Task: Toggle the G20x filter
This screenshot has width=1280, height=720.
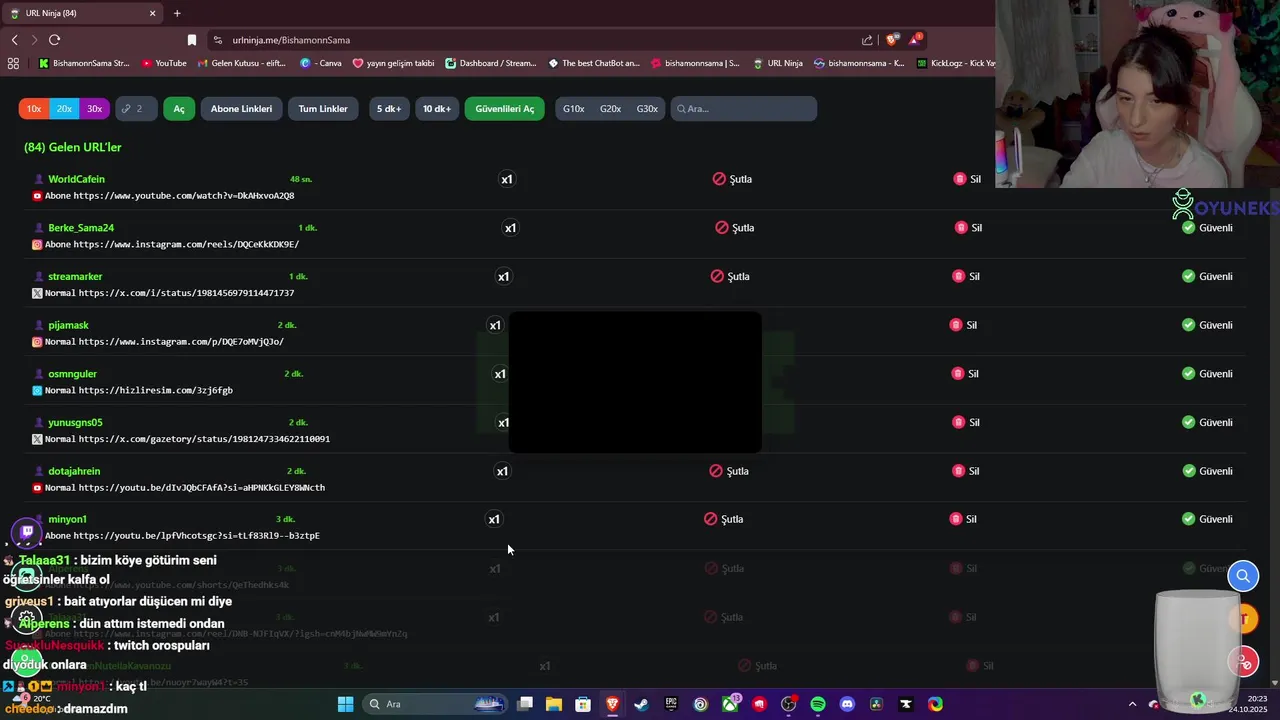Action: [x=610, y=109]
